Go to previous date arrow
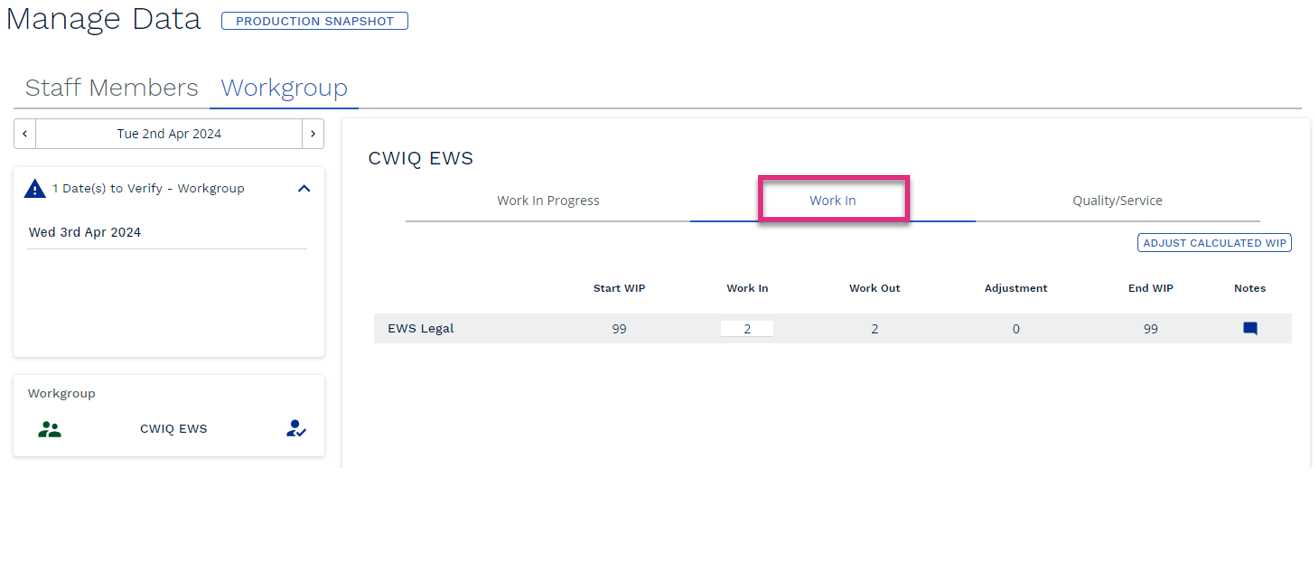This screenshot has height=571, width=1315. pyautogui.click(x=25, y=134)
